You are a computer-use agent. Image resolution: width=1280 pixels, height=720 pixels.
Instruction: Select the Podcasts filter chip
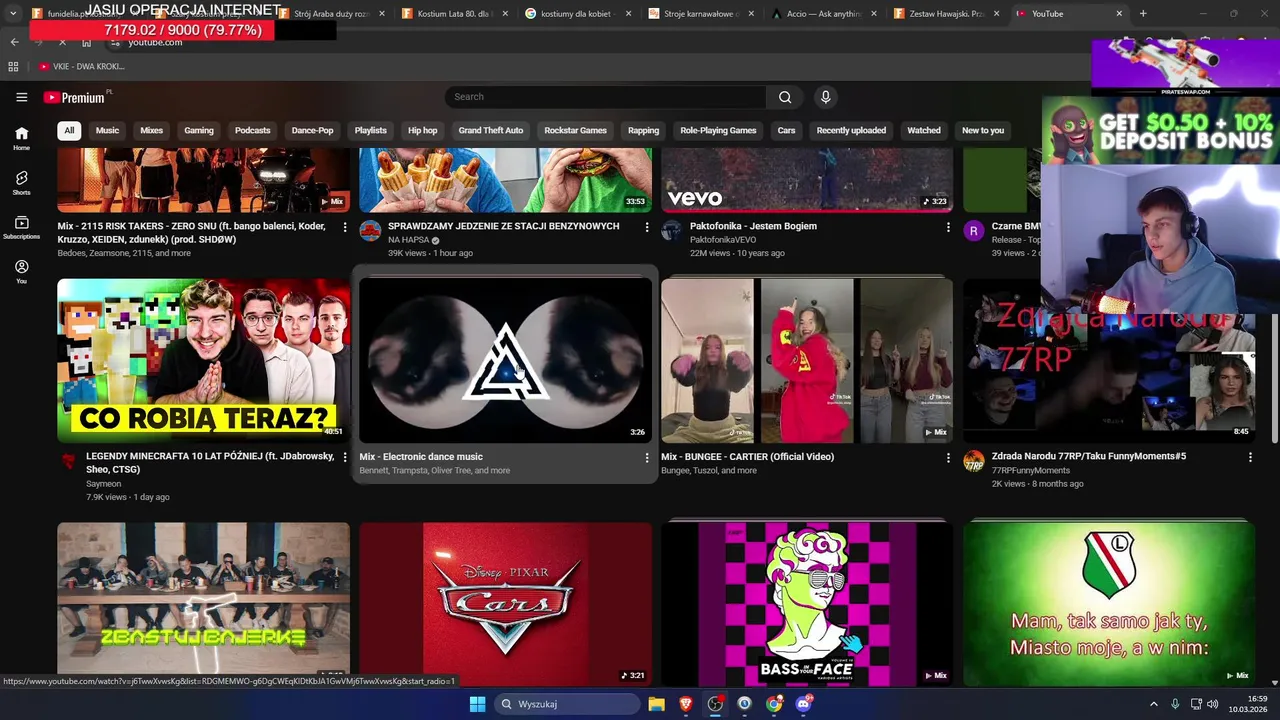252,130
